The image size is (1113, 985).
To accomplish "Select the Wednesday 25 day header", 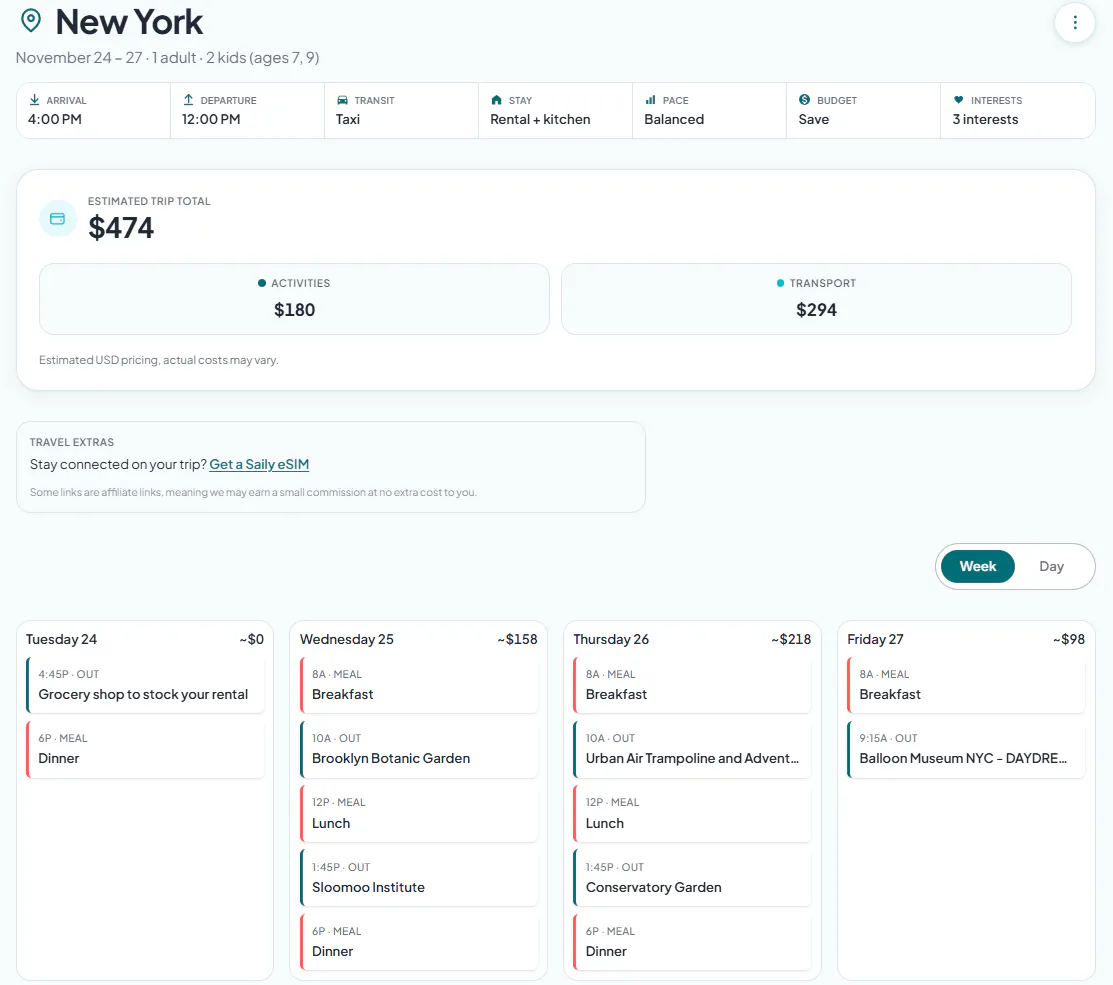I will (x=346, y=639).
